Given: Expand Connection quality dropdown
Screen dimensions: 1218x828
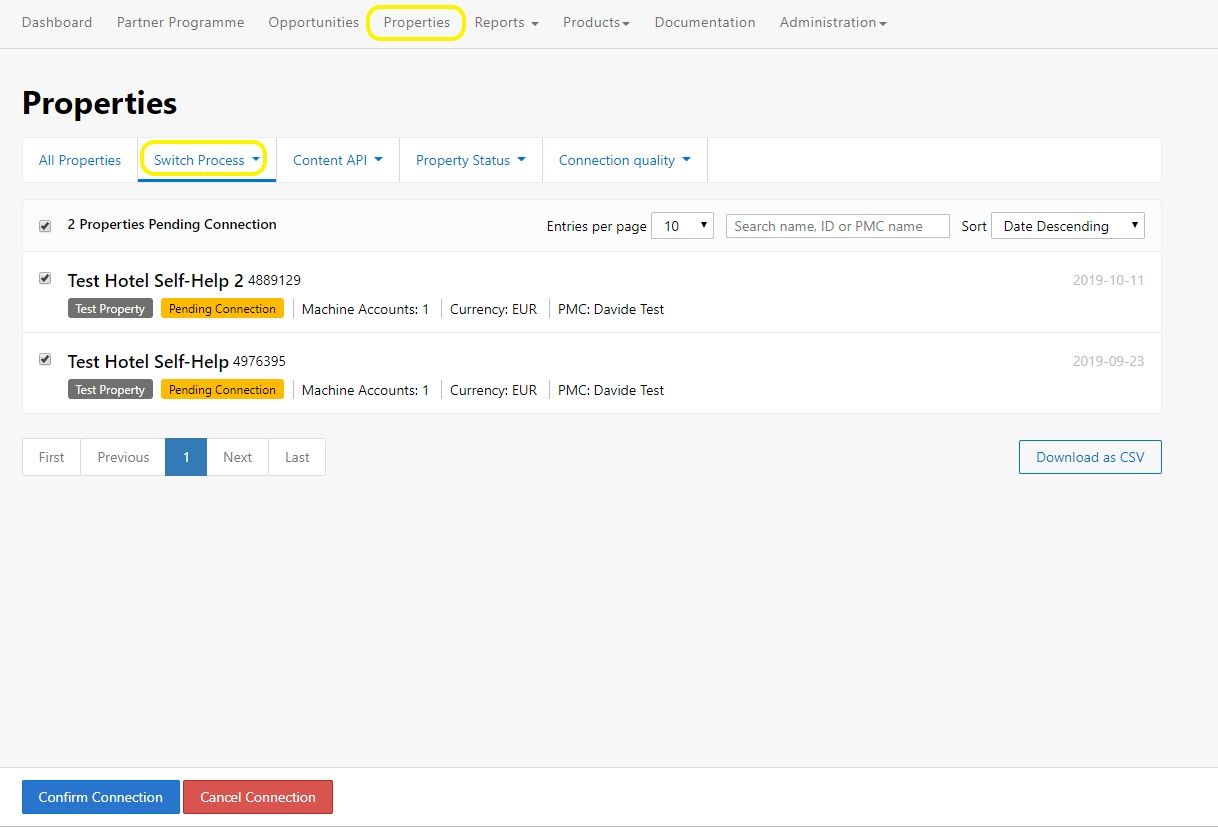Looking at the screenshot, I should click(x=624, y=160).
